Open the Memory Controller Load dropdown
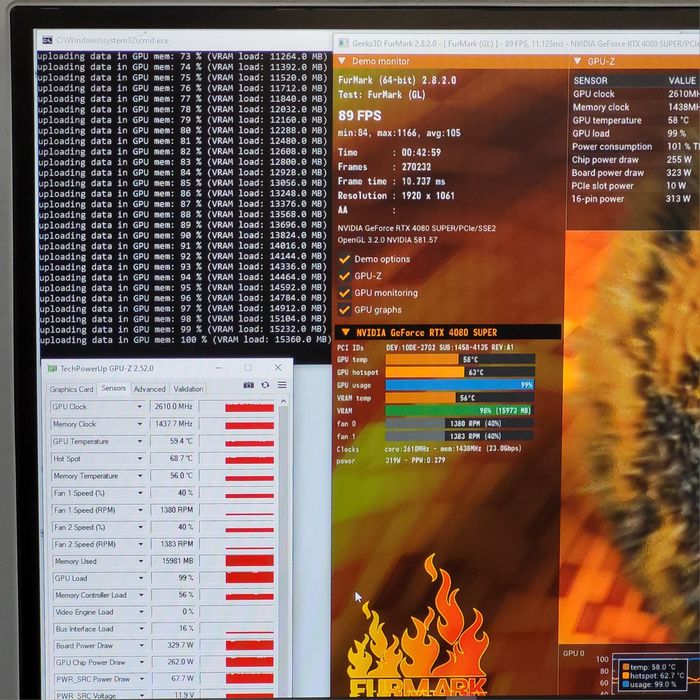The width and height of the screenshot is (700, 700). coord(141,595)
